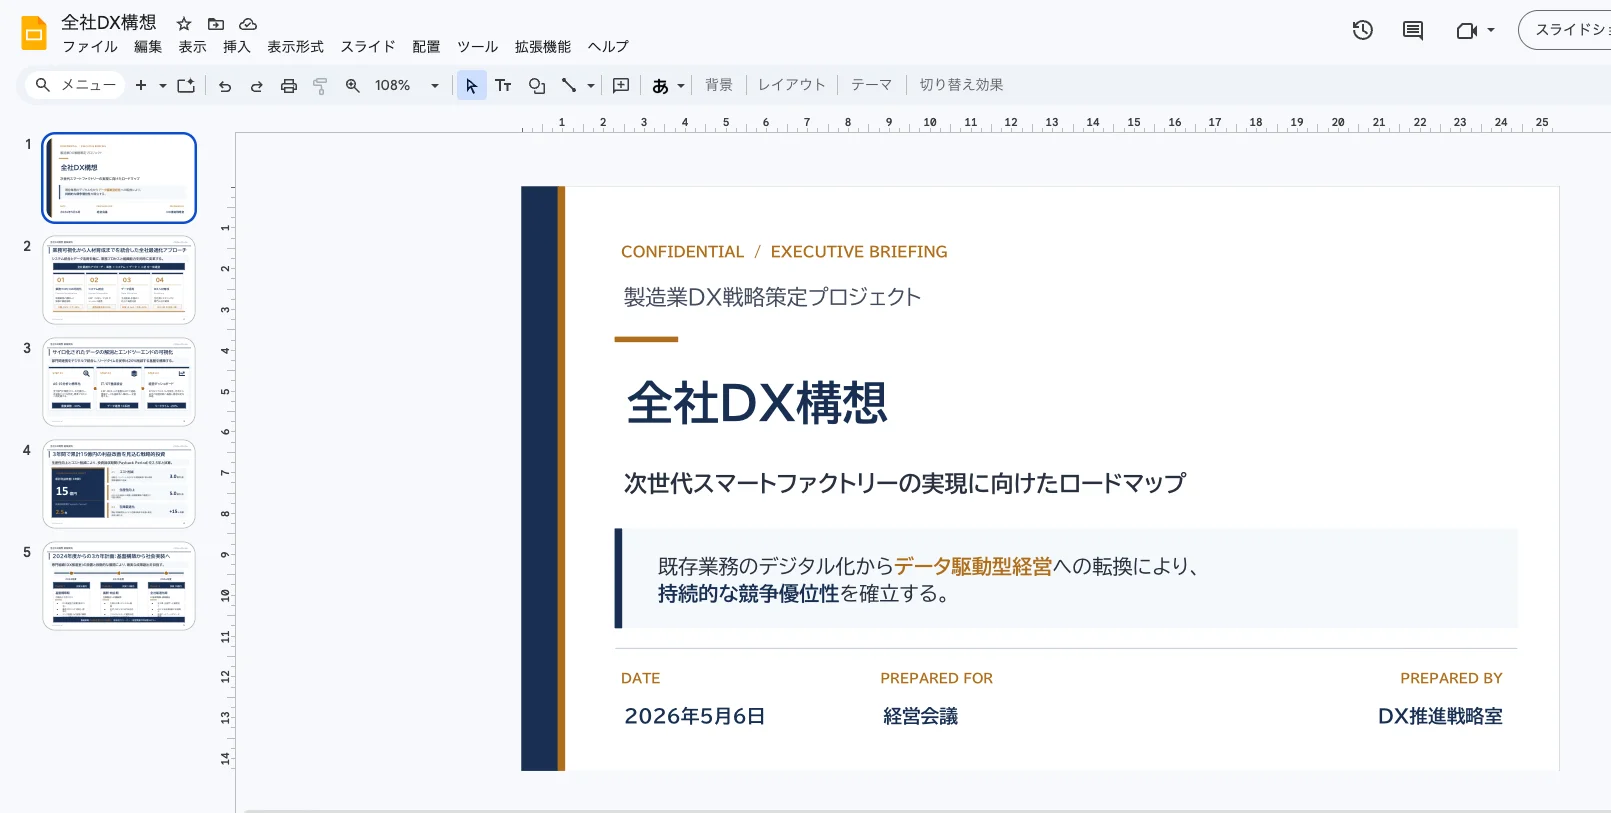Expand video call options arrow

pyautogui.click(x=1491, y=30)
